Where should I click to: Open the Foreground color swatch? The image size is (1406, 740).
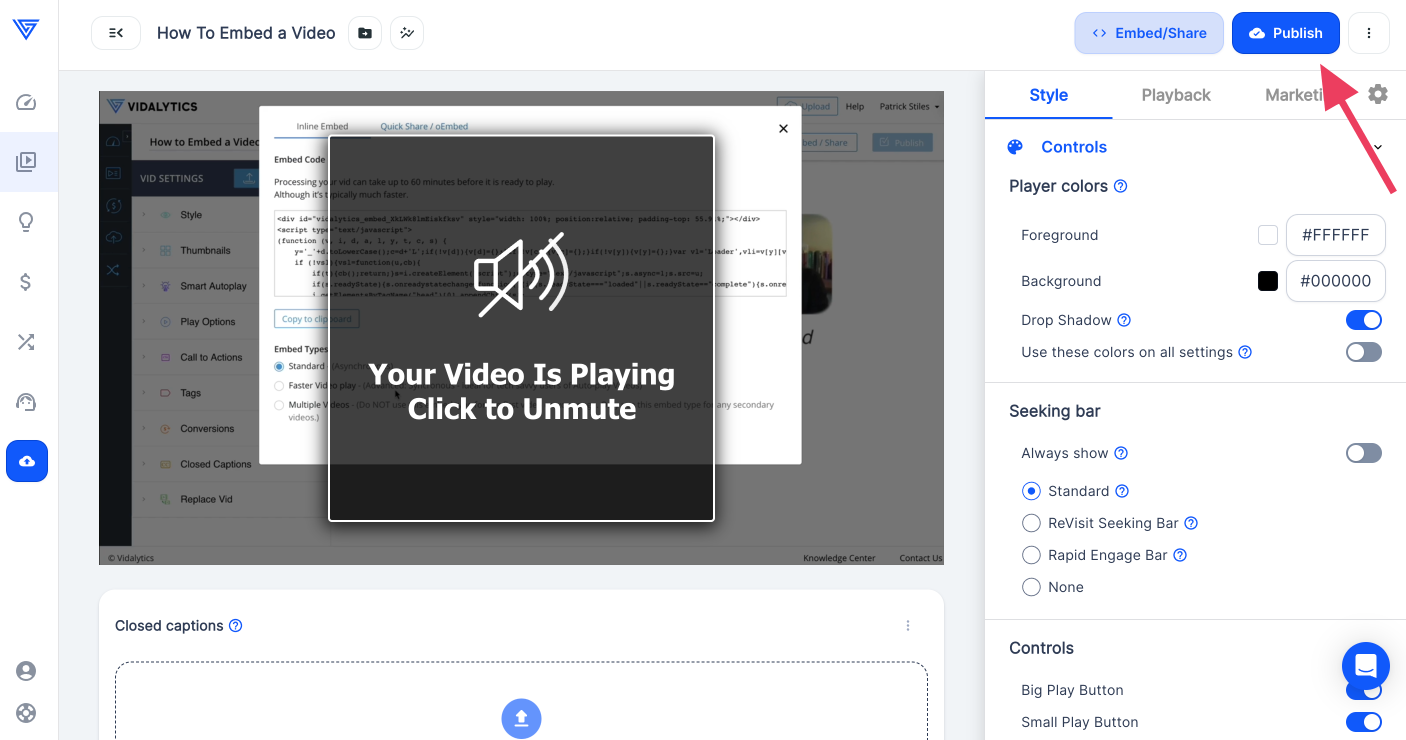pyautogui.click(x=1268, y=235)
